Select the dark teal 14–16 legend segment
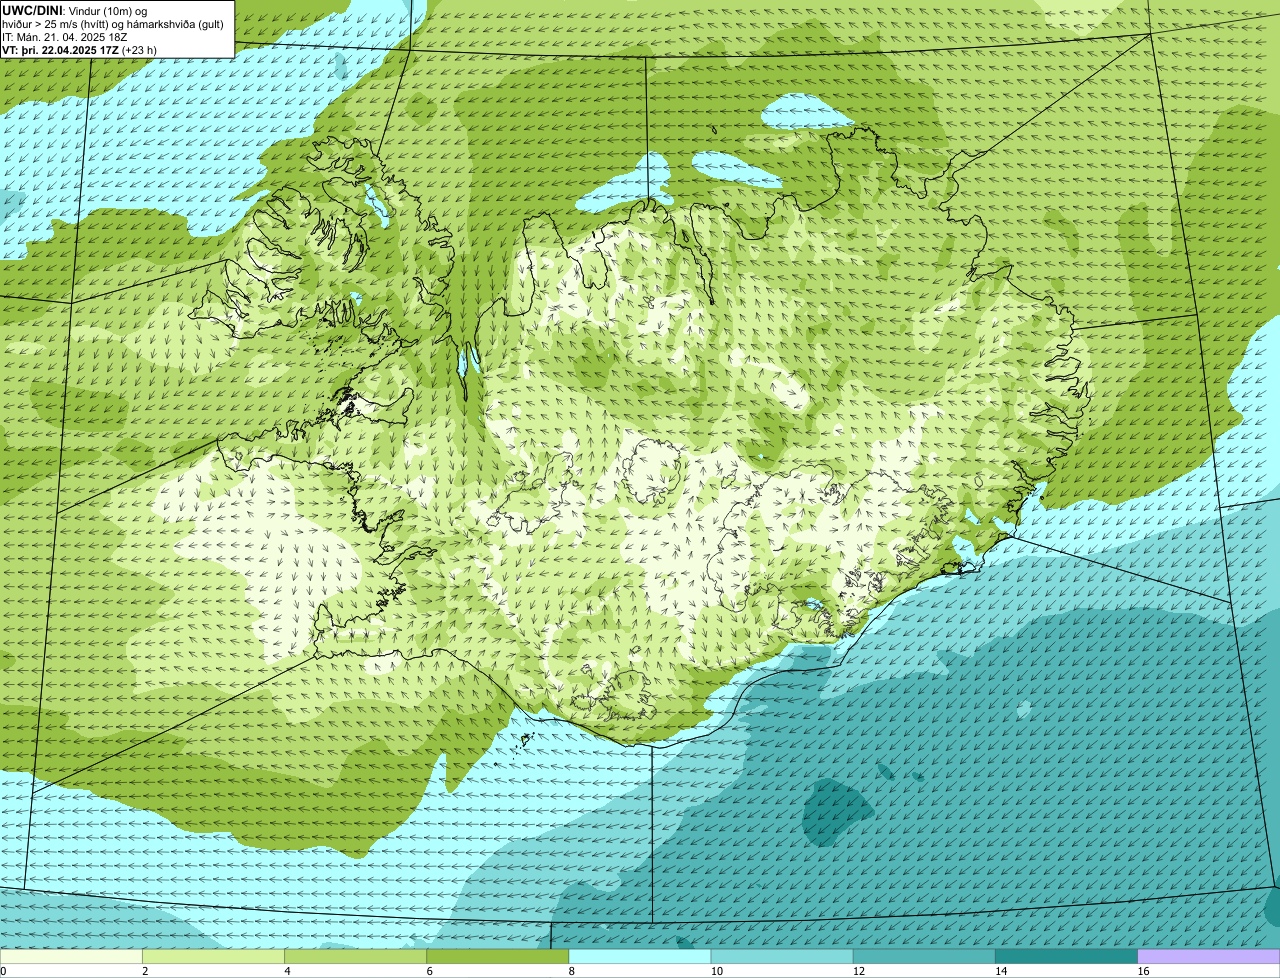 (x=1066, y=957)
